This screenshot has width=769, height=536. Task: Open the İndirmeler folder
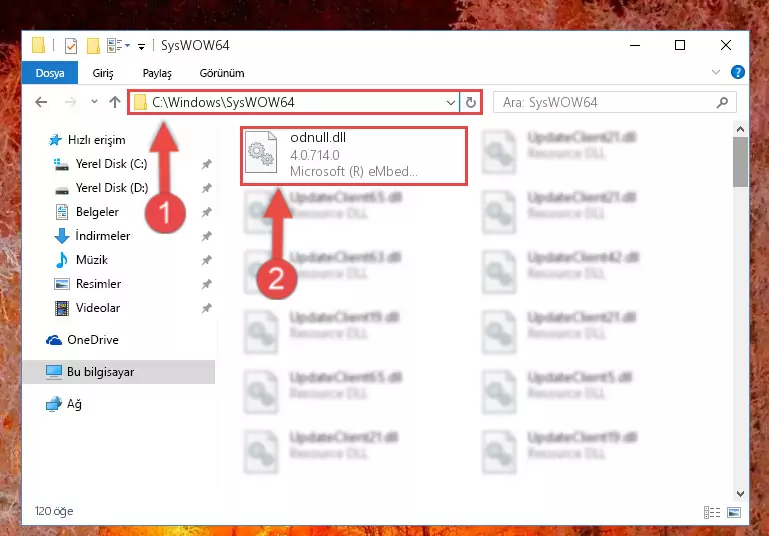(92, 236)
